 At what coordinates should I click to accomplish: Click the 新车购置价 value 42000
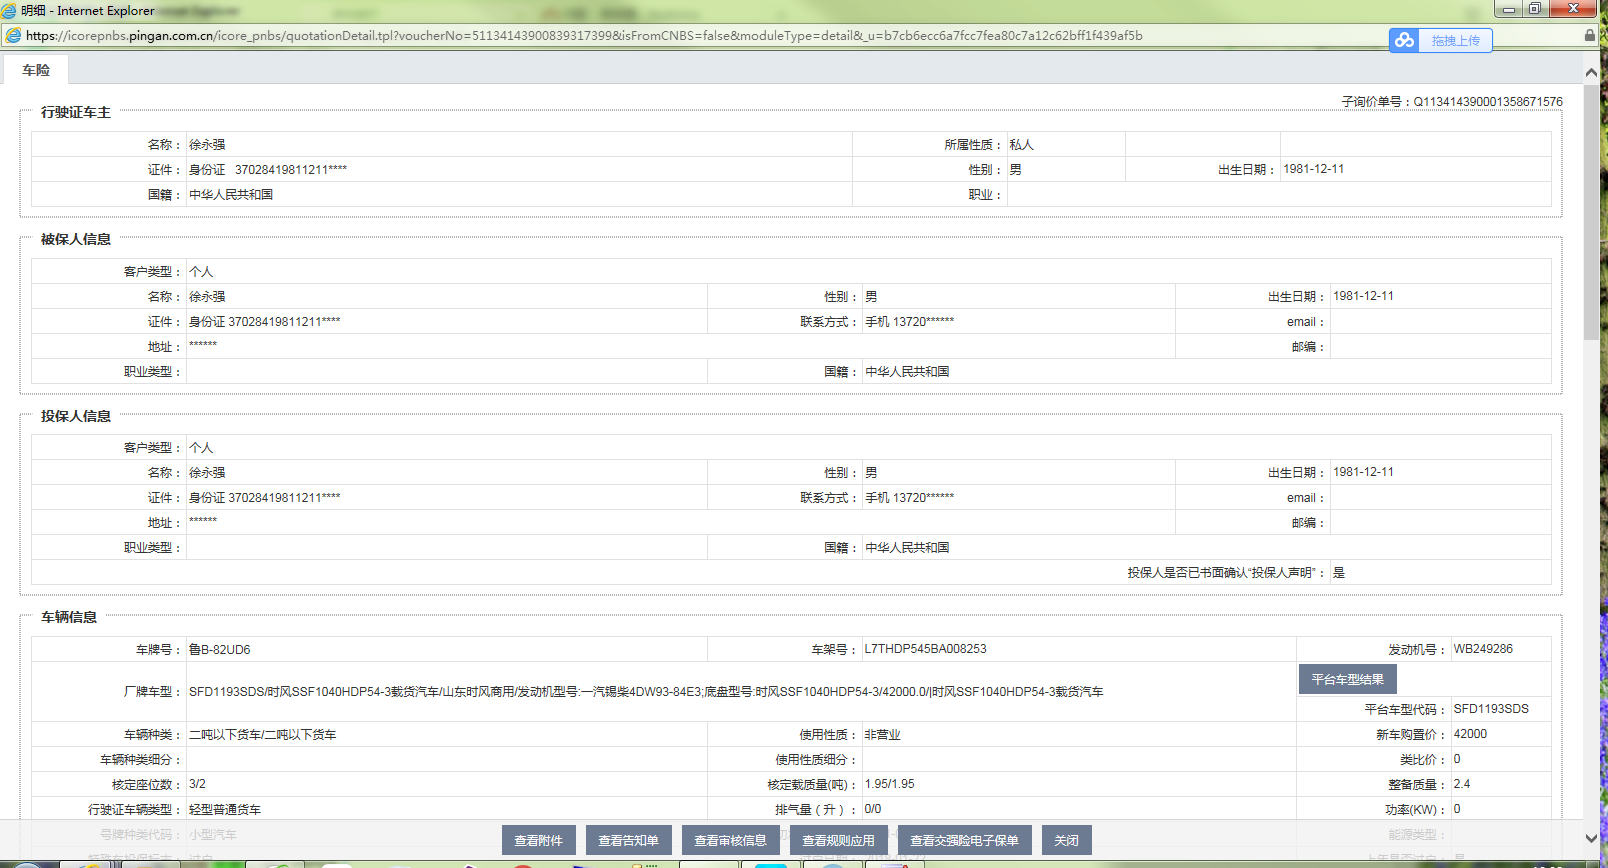coord(1470,734)
